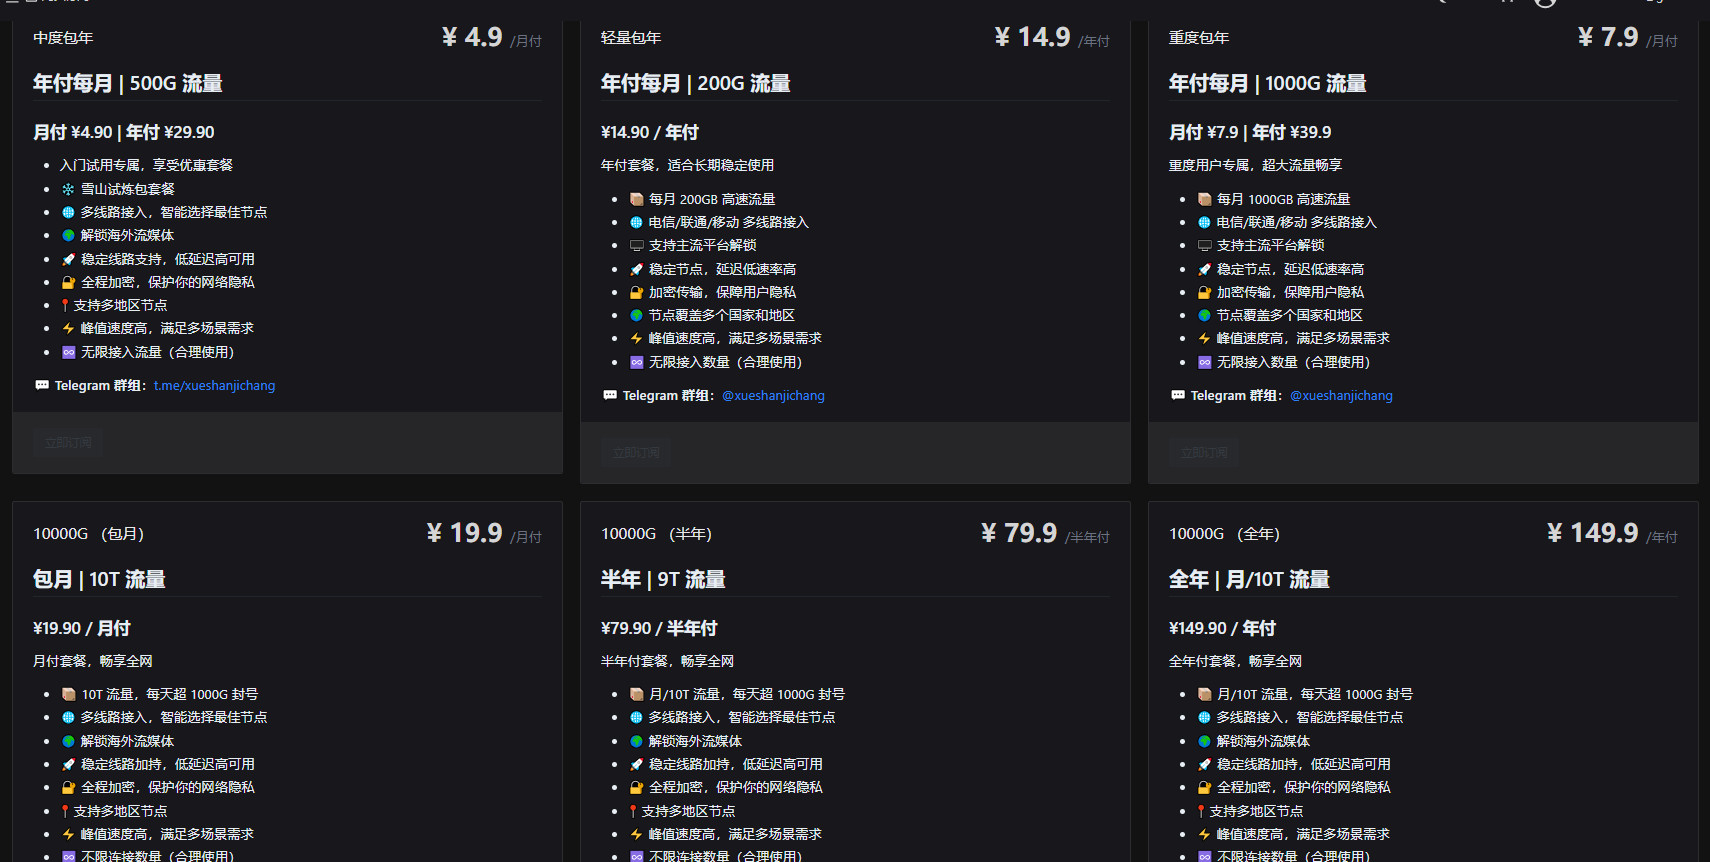1710x862 pixels.
Task: Click 立即订阅 button in 重度包年 card
Action: point(1204,453)
